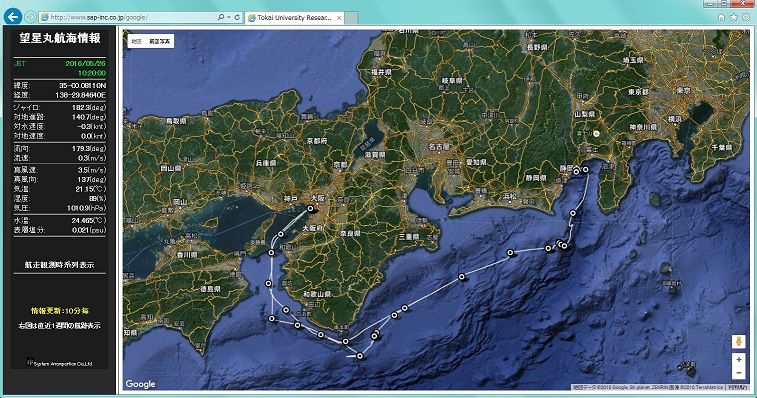The width and height of the screenshot is (757, 398).
Task: Click the 徳島県 label on the map
Action: click(x=210, y=289)
